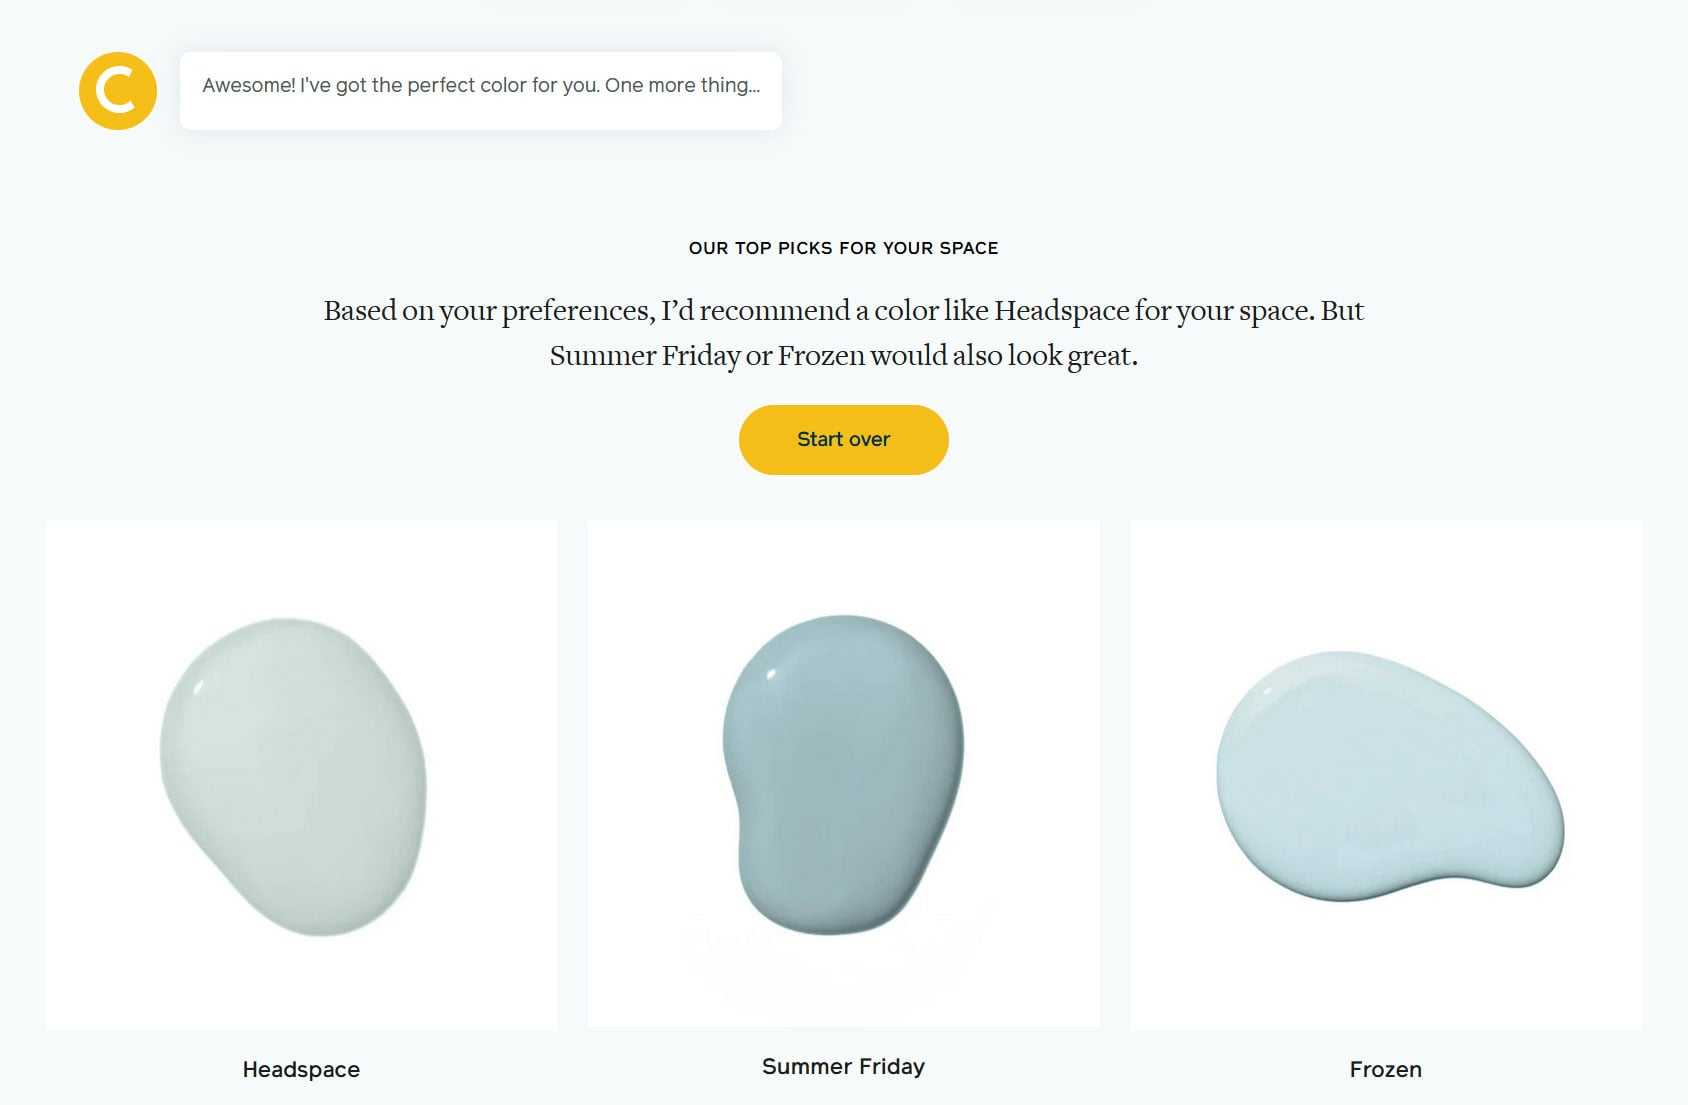Open the Headspace color name link
This screenshot has width=1688, height=1105.
click(301, 1070)
